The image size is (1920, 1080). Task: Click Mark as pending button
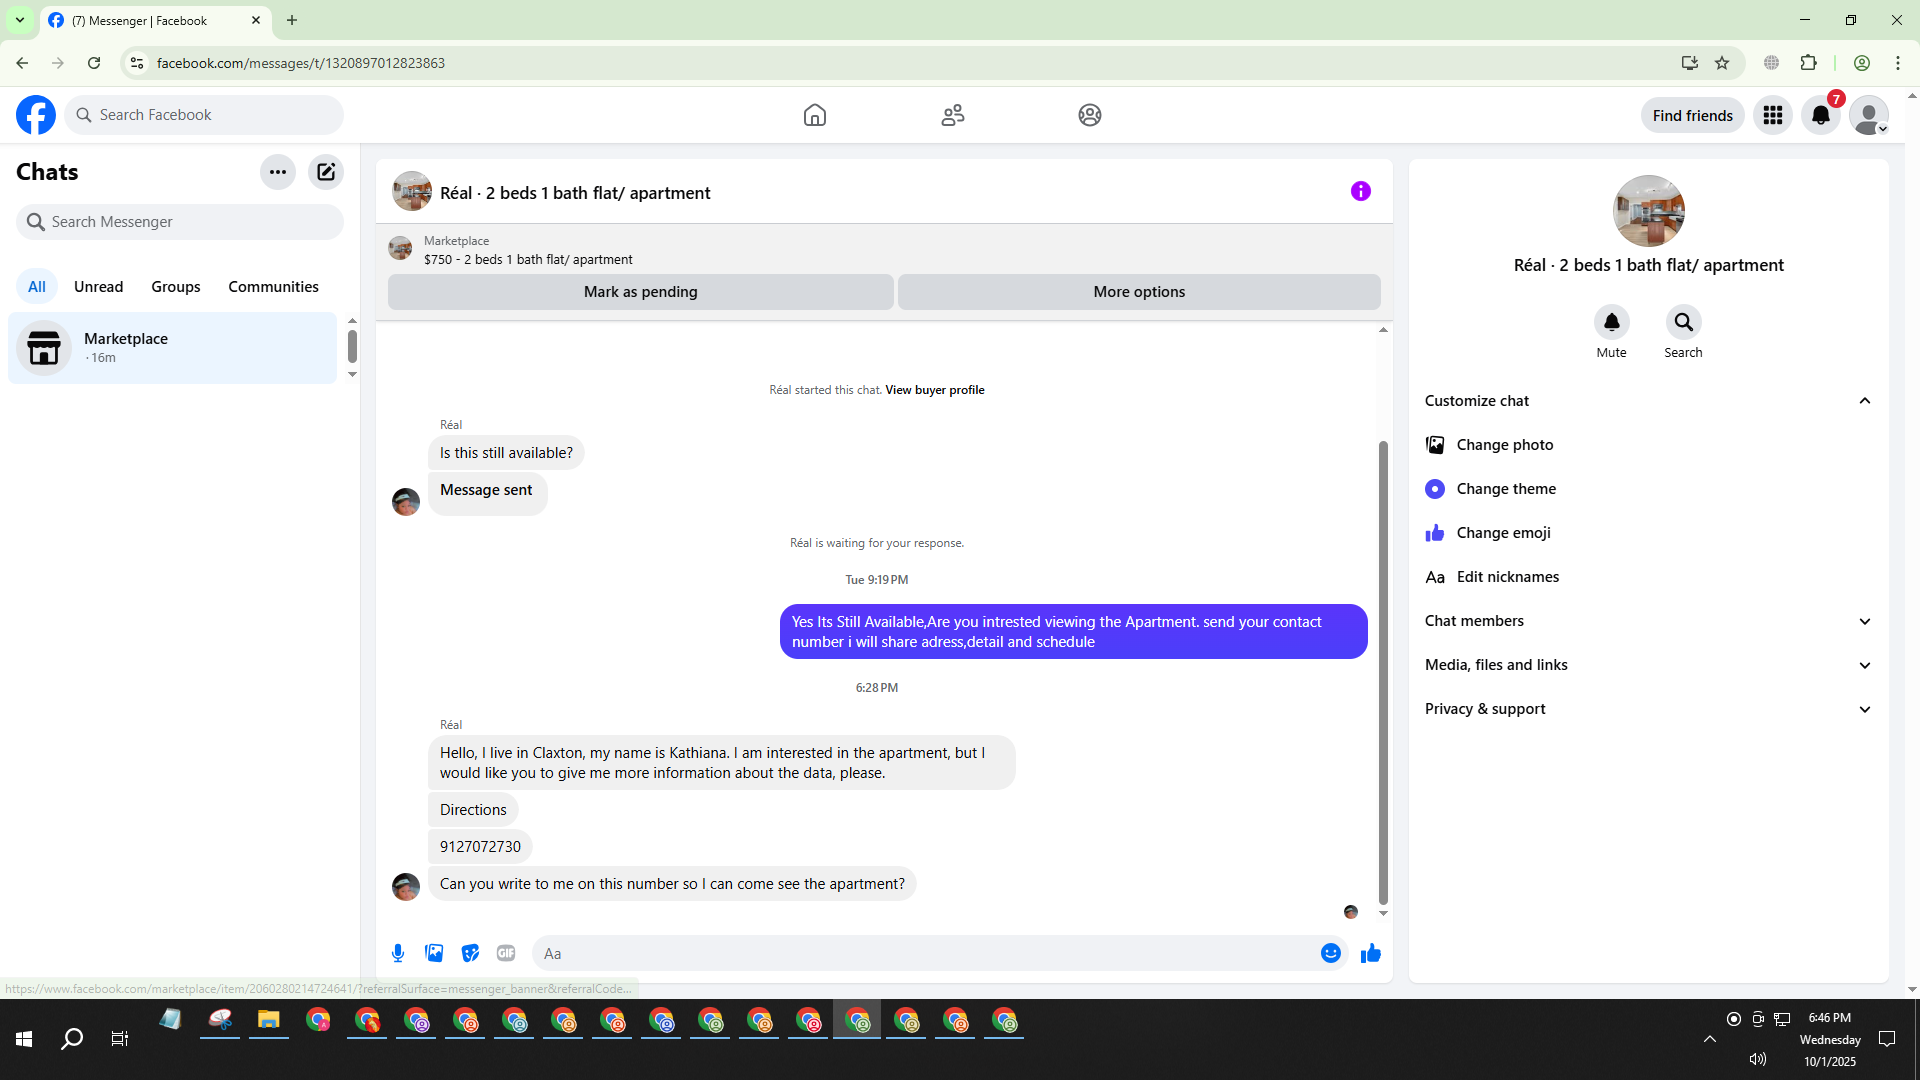pyautogui.click(x=641, y=292)
